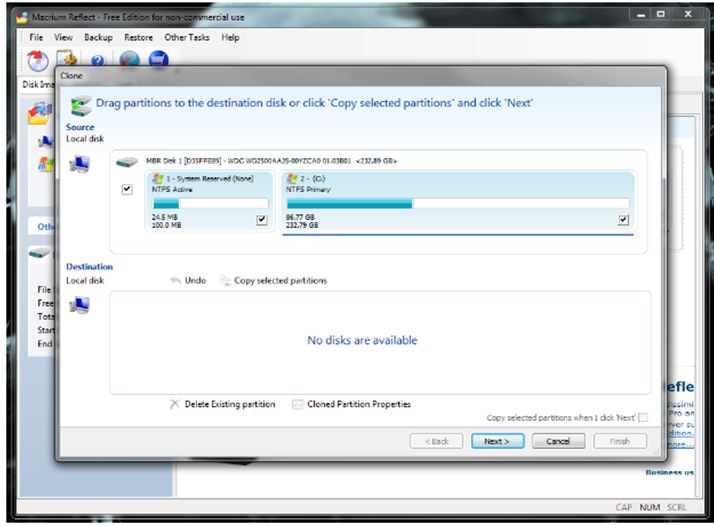714x526 pixels.
Task: Open the help question-mark toolbar icon
Action: [98, 60]
